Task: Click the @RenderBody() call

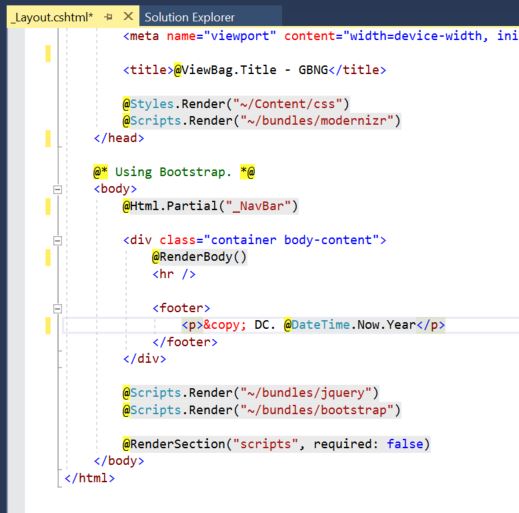Action: coord(199,257)
